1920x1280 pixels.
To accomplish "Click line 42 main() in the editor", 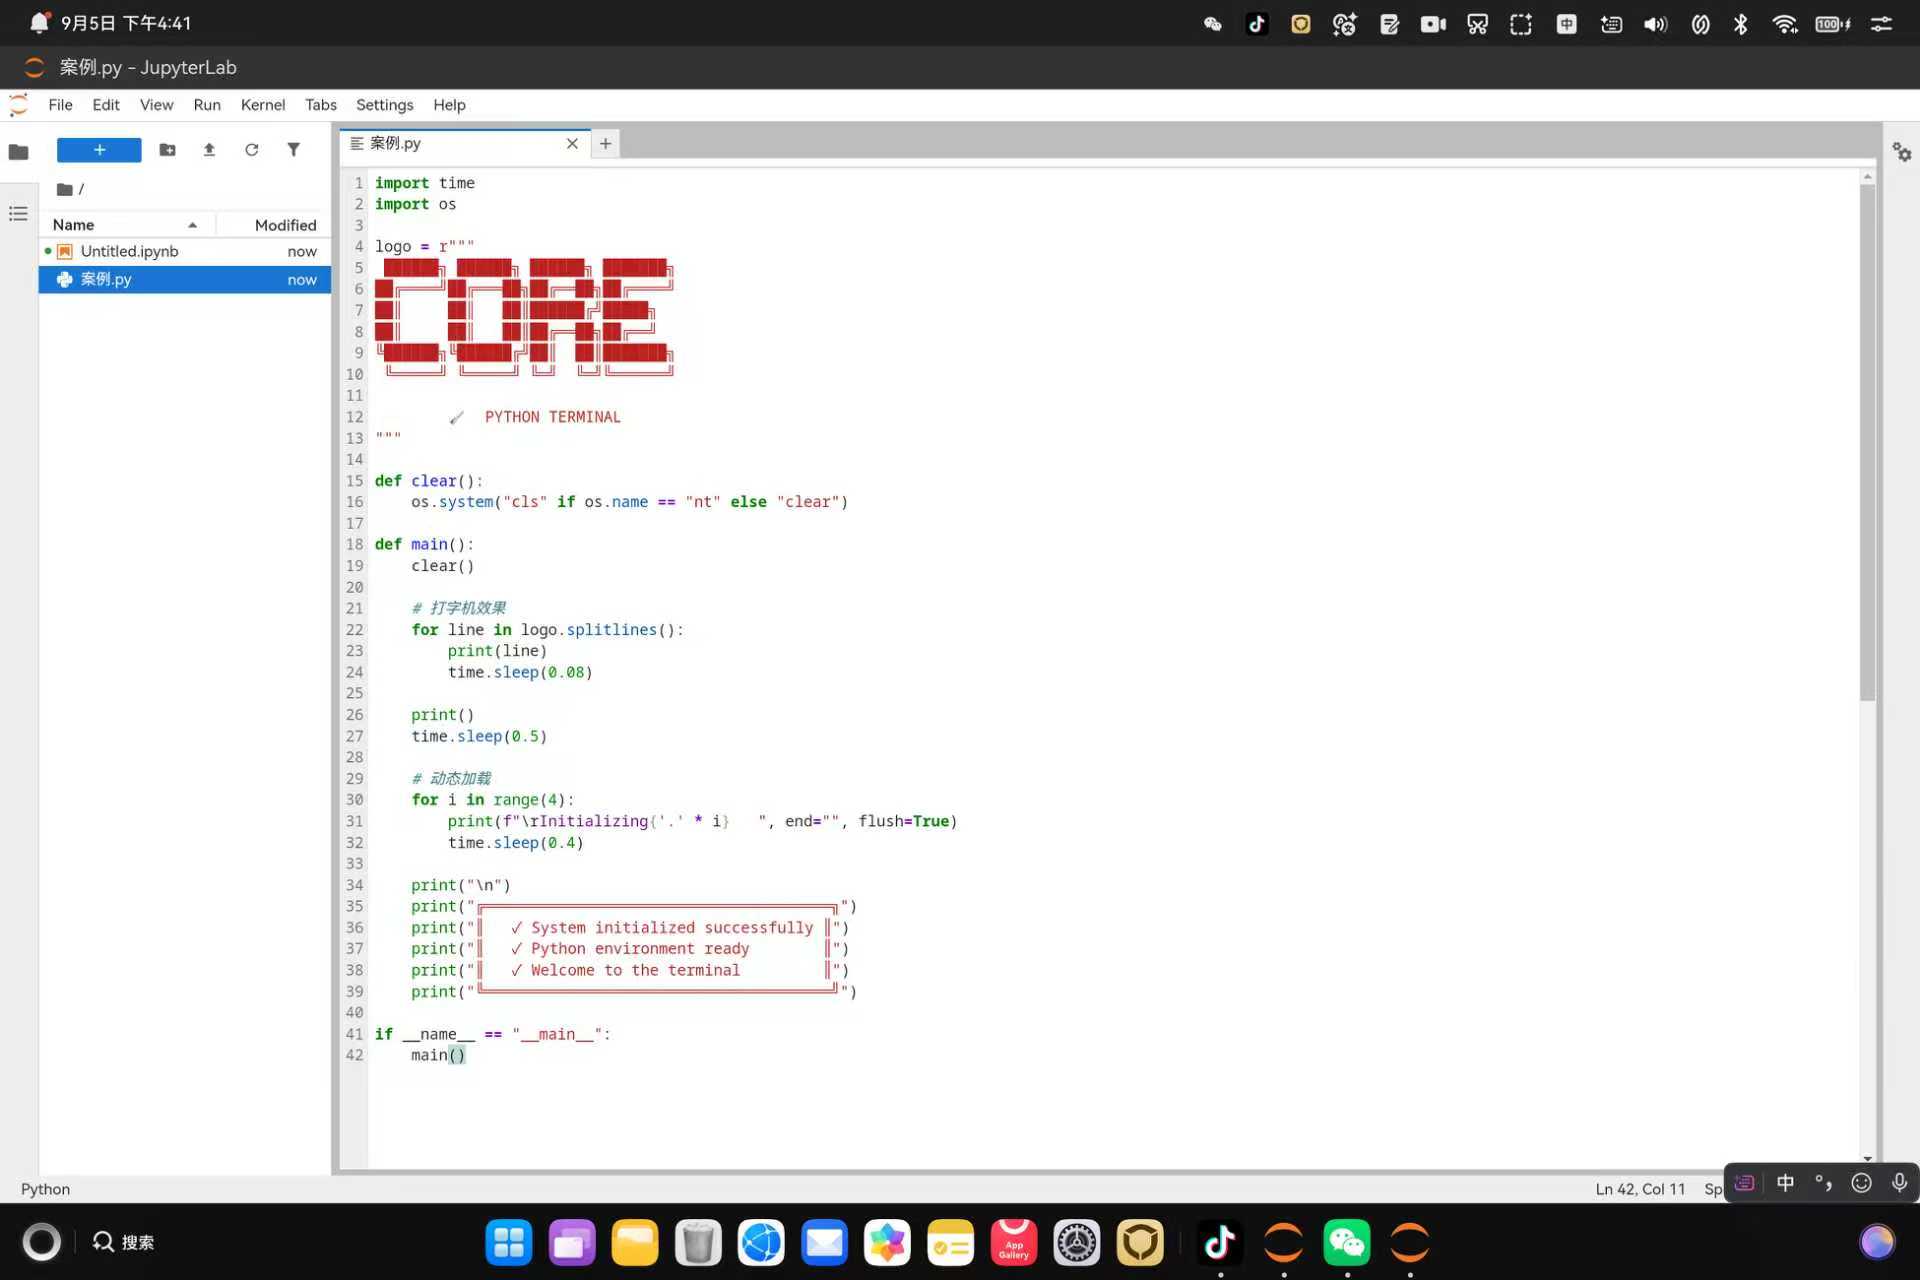I will 438,1055.
